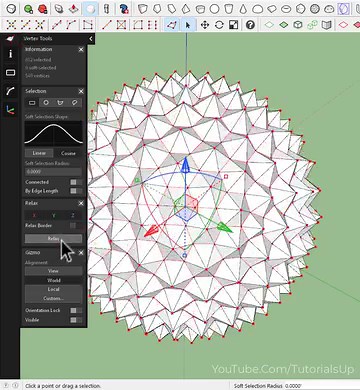This screenshot has width=360, height=390.
Task: Select the highlighted Vertex Tools polygon icon
Action: click(x=172, y=25)
